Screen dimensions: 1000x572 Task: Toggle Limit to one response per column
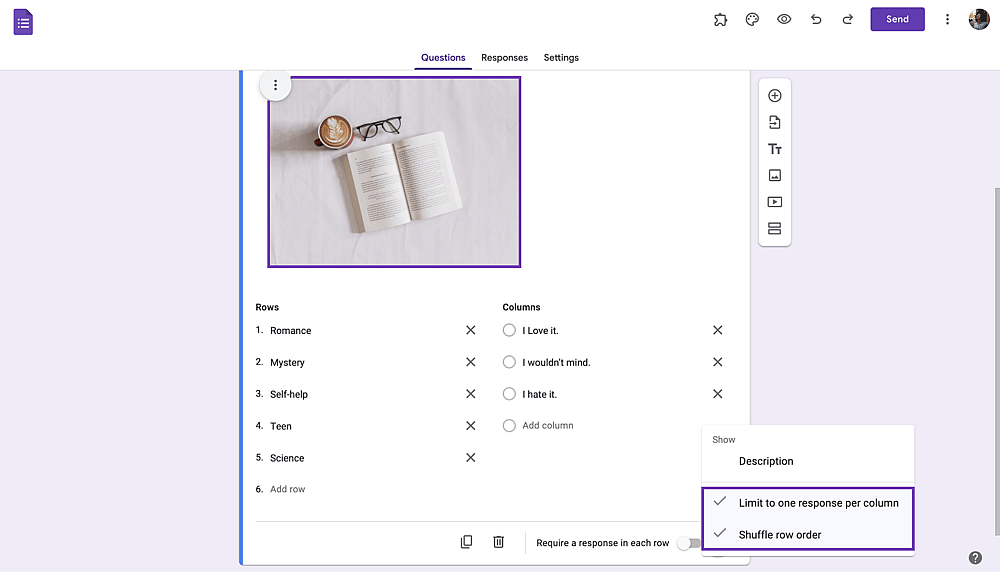click(x=807, y=503)
